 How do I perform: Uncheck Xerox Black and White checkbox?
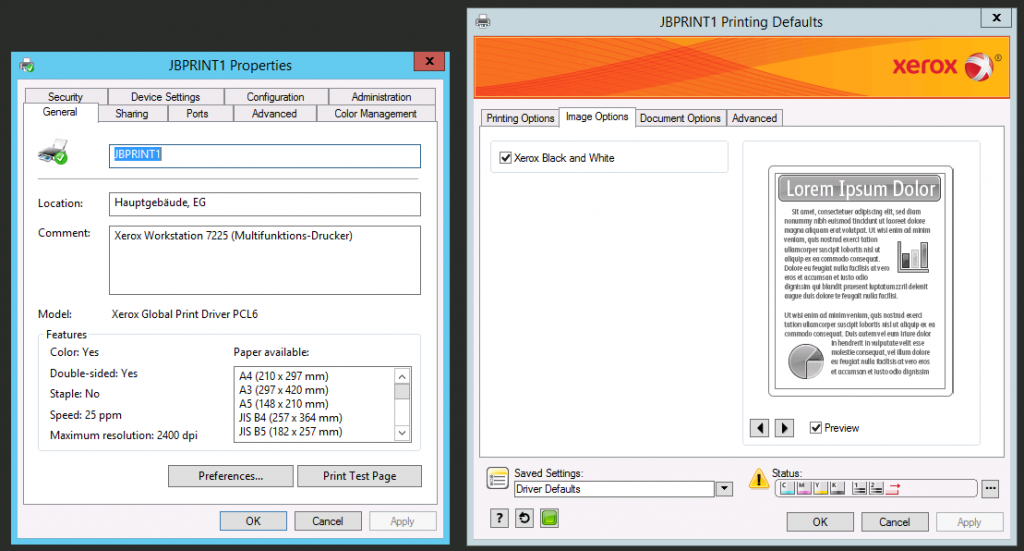tap(505, 158)
